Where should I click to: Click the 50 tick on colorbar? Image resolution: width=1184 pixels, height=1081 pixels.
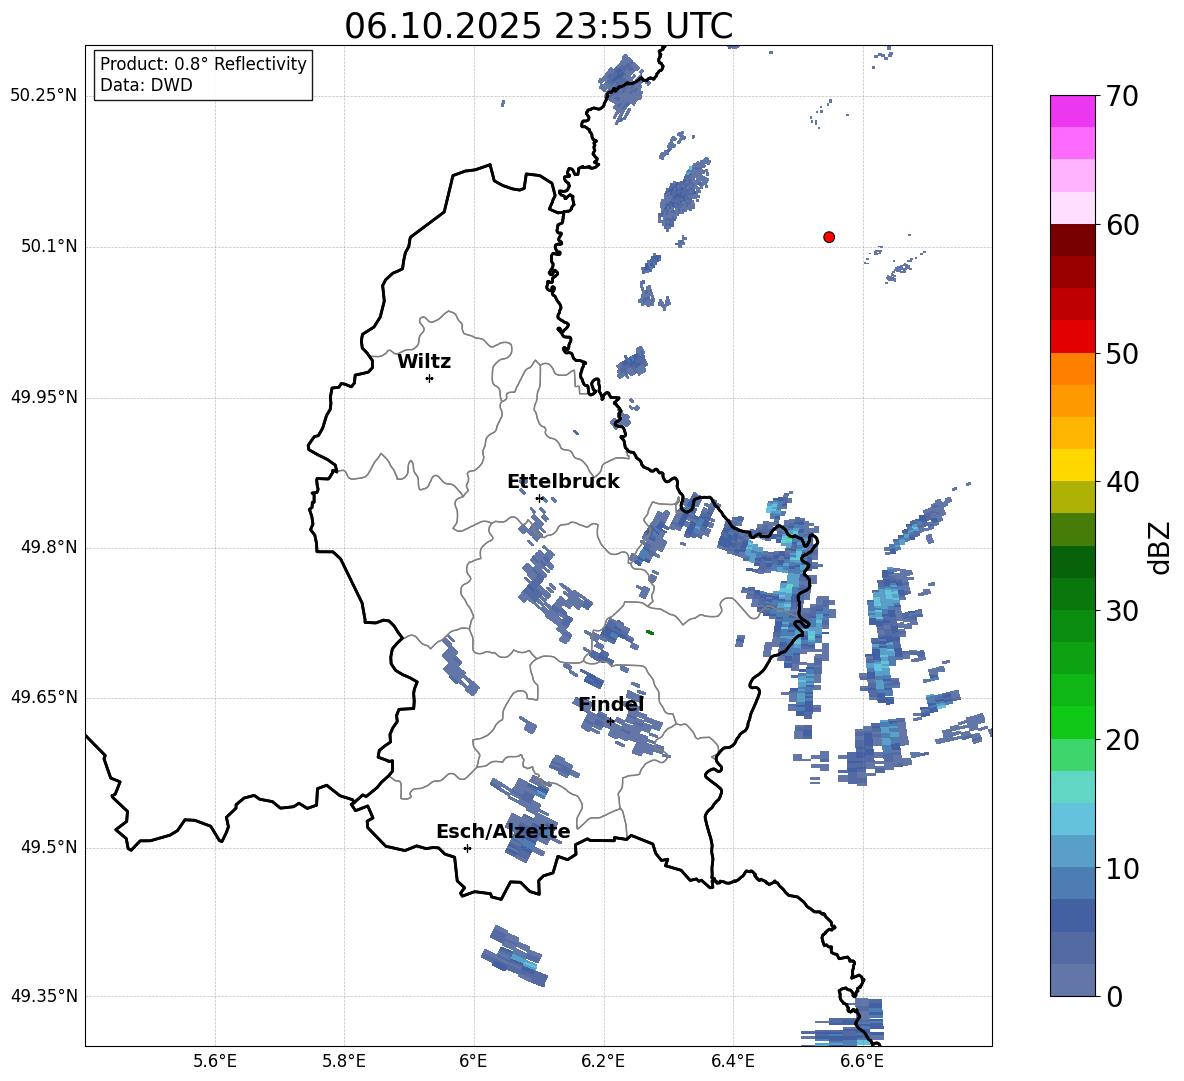[1122, 353]
